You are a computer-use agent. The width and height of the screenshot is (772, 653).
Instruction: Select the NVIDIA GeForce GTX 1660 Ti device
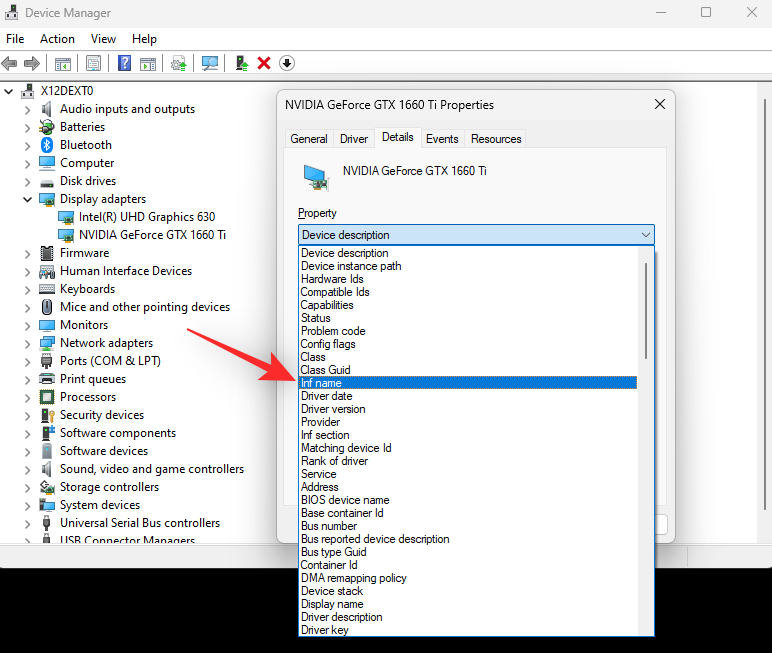click(x=152, y=235)
